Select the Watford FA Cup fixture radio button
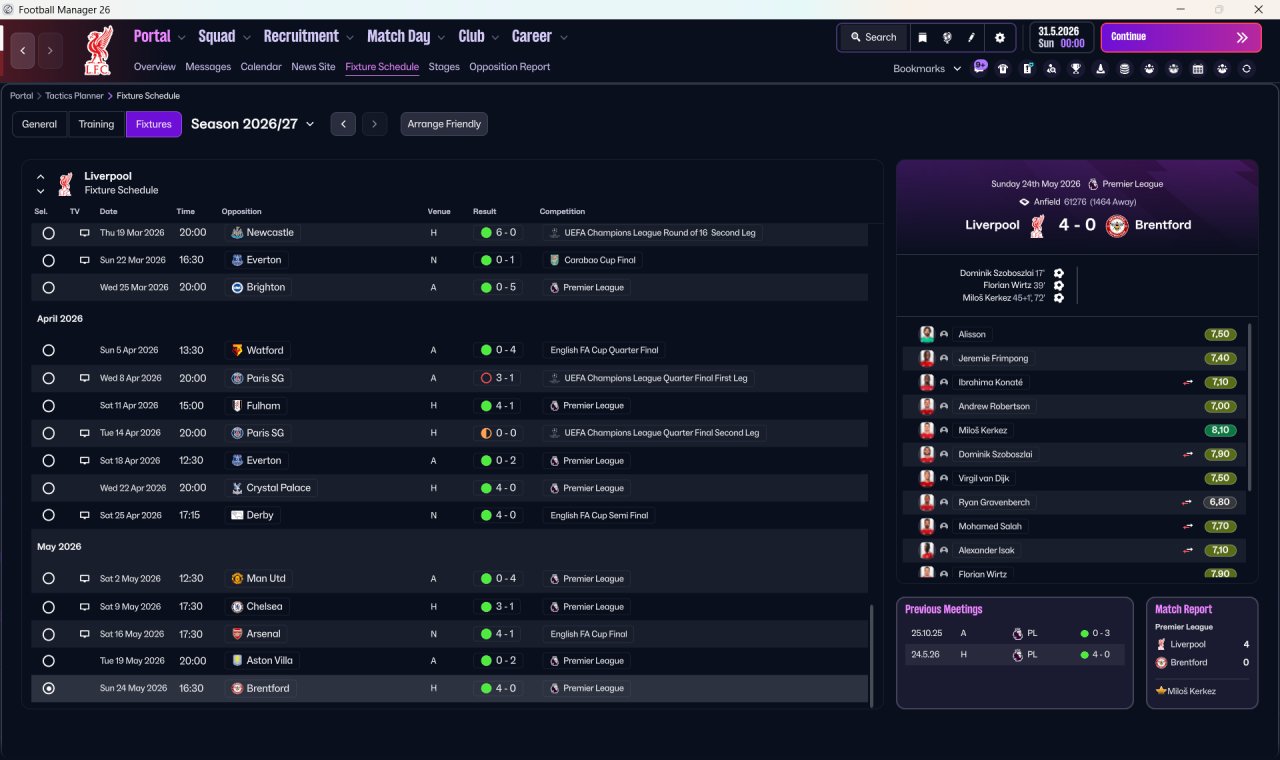Screen dimensions: 1280x760 [x=48, y=351]
